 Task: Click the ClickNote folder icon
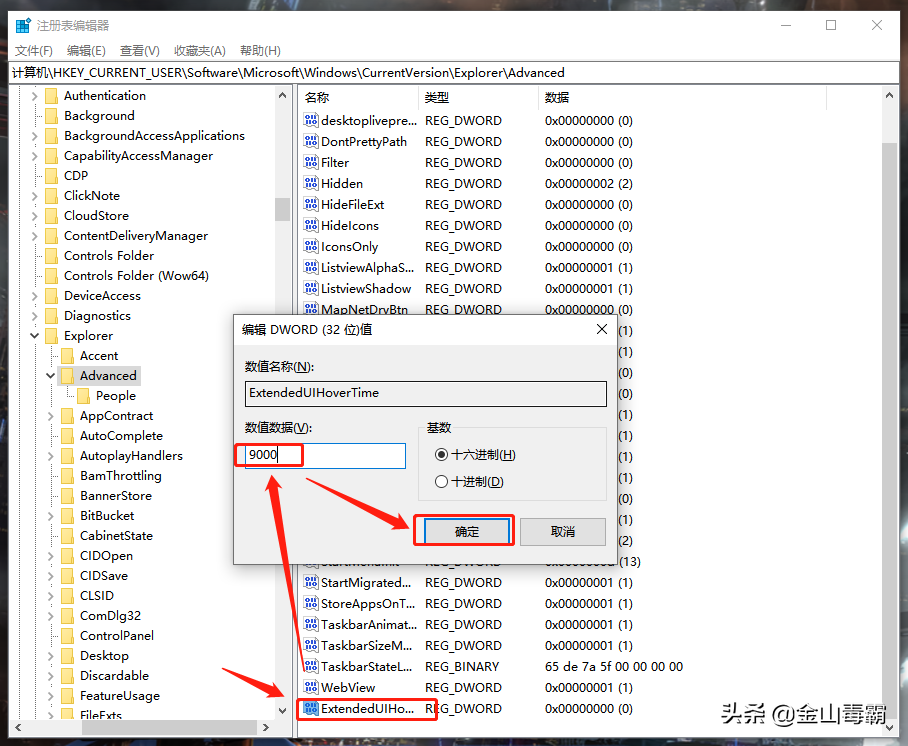pos(52,196)
